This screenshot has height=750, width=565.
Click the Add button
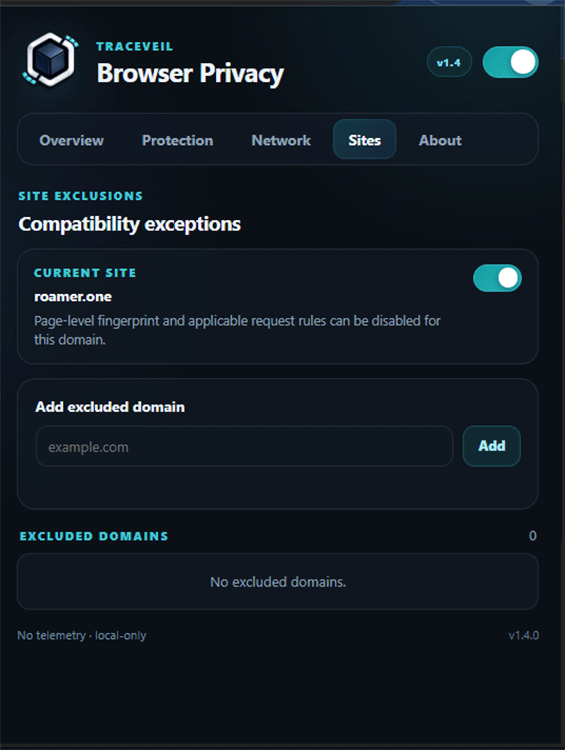pos(491,446)
